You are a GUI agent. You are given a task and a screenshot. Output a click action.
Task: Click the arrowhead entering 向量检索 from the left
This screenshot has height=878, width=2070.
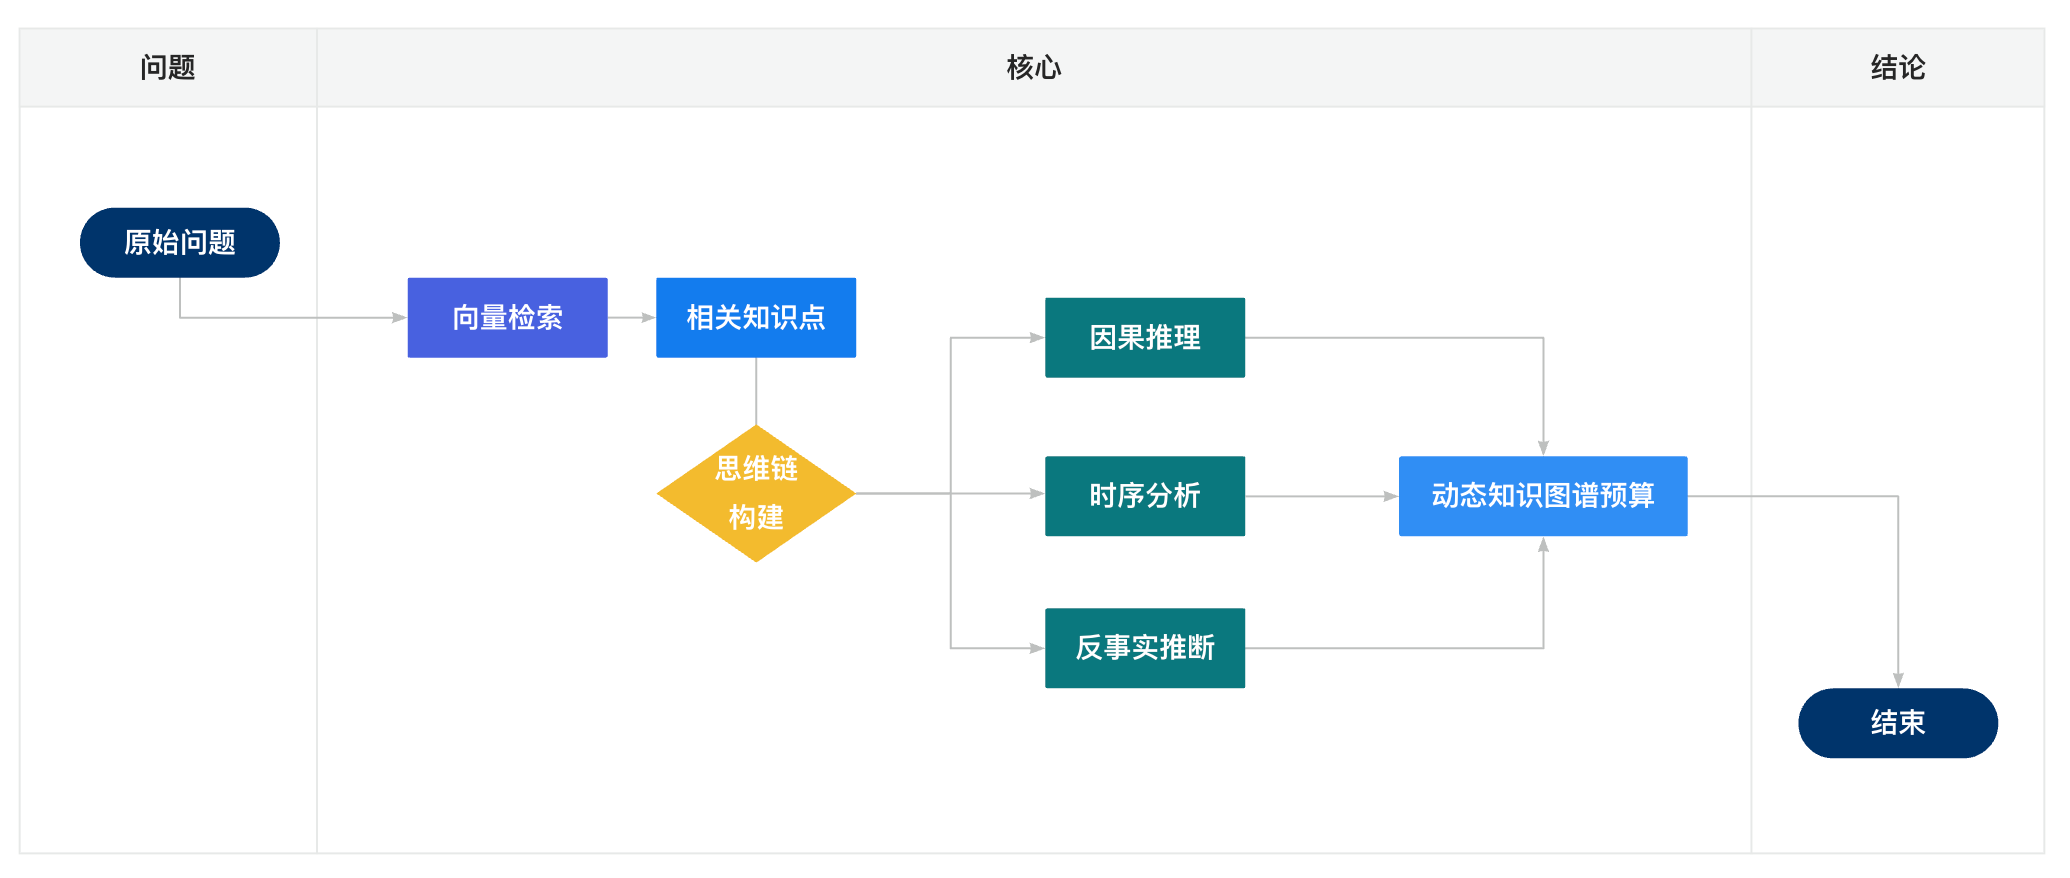[399, 318]
